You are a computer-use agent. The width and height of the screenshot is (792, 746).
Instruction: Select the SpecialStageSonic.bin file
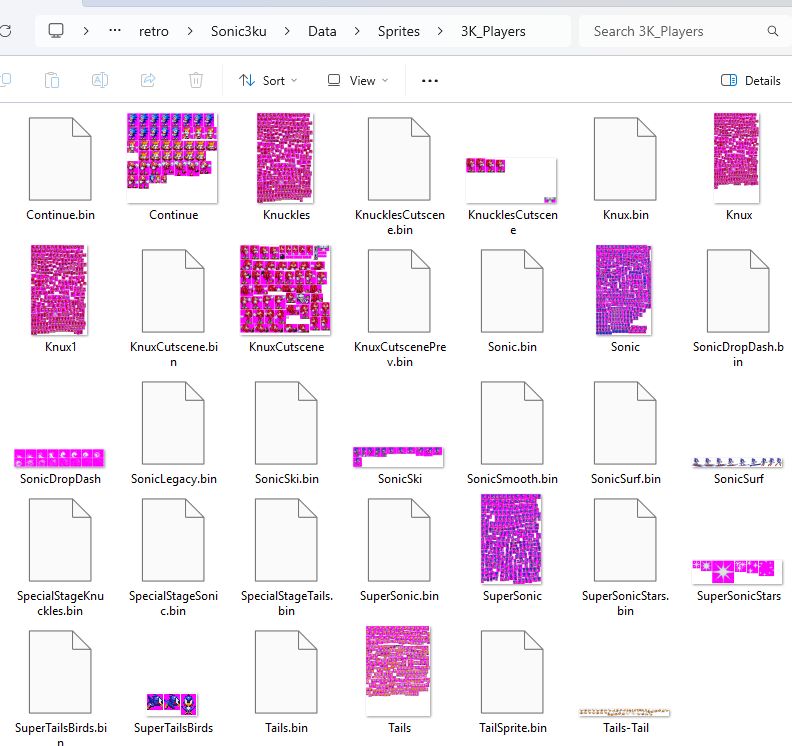pos(173,557)
